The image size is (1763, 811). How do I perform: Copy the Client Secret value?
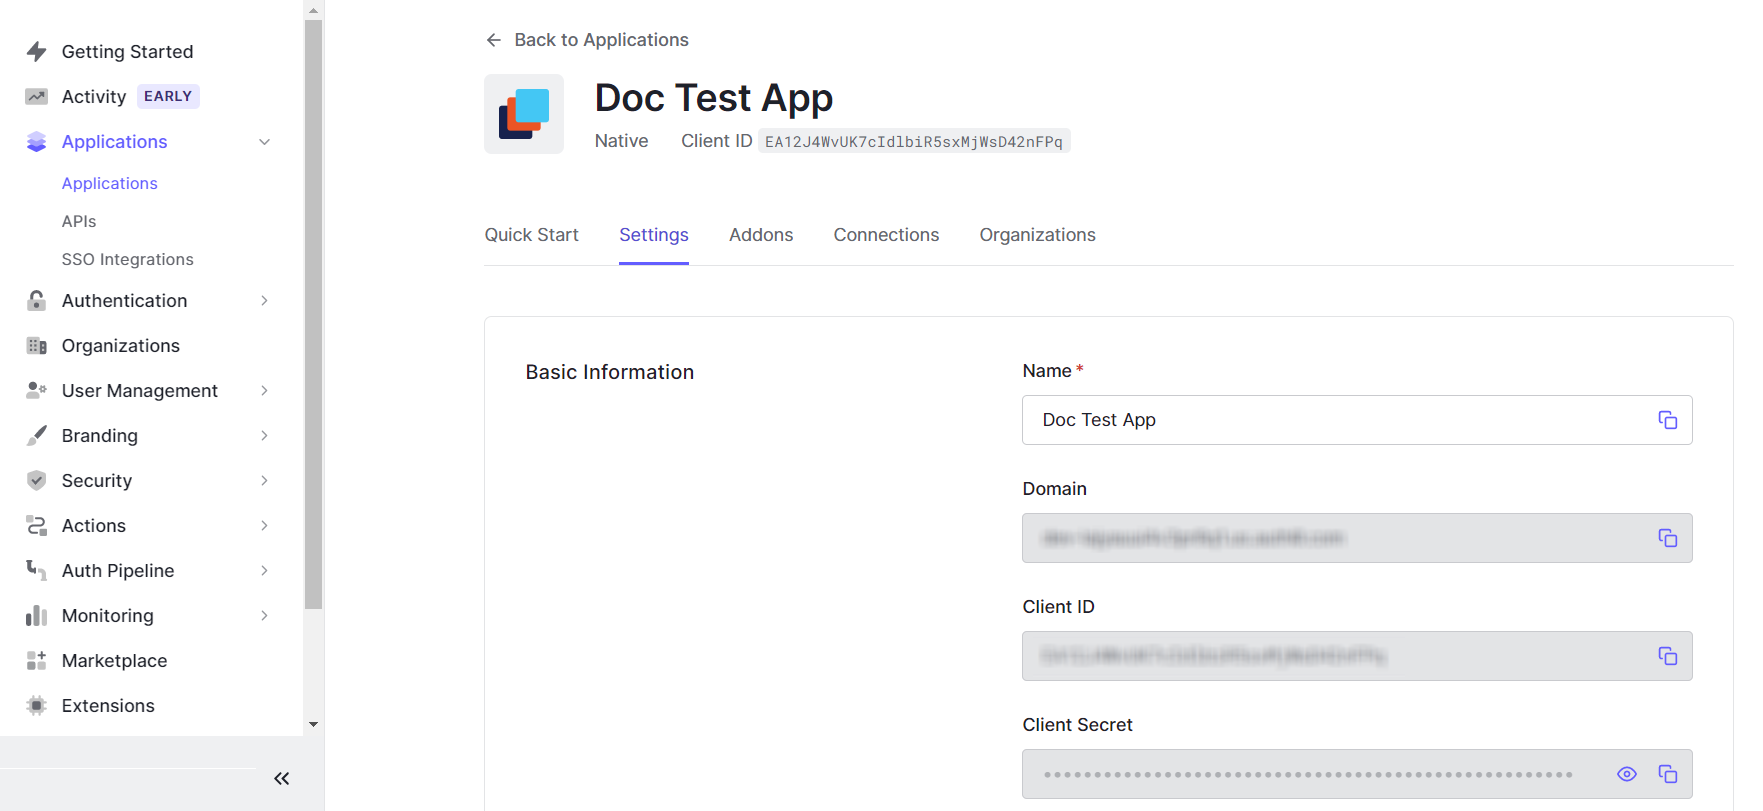(1667, 774)
